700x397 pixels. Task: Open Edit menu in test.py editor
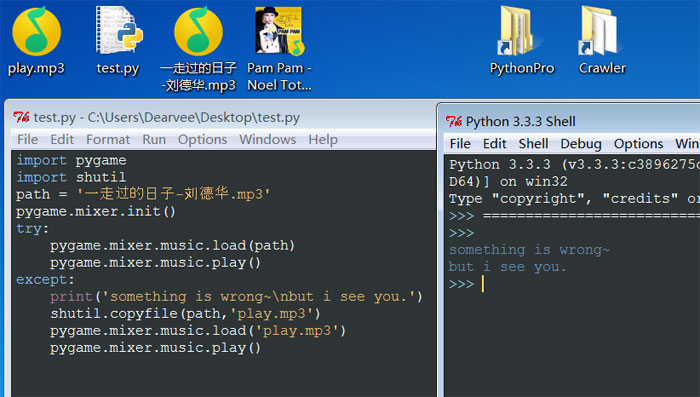[x=62, y=139]
